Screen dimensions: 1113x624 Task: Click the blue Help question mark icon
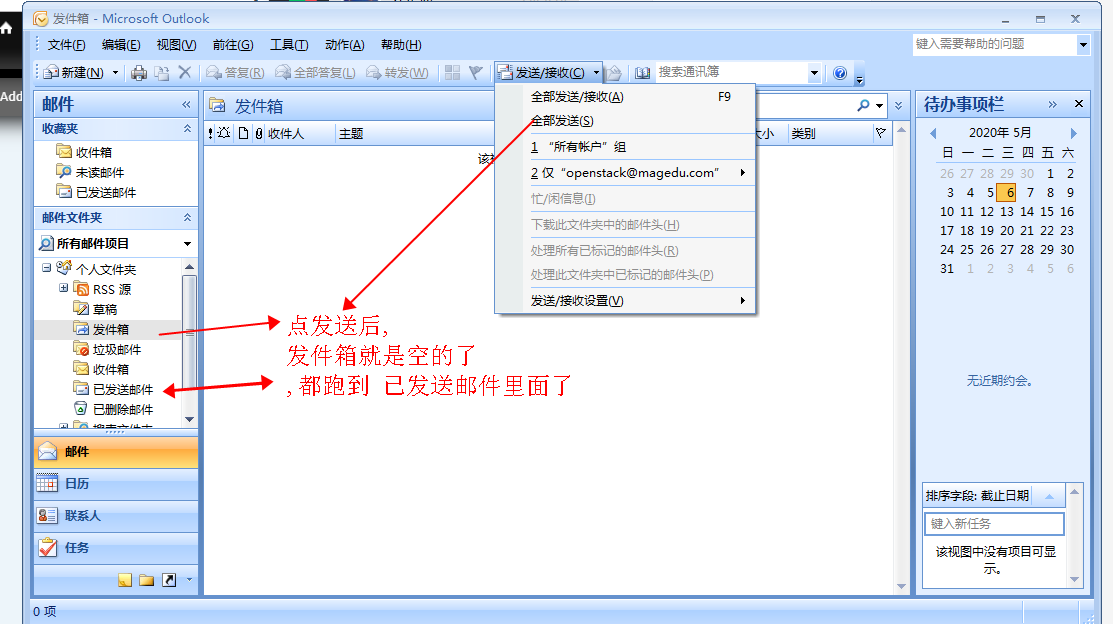pyautogui.click(x=840, y=72)
